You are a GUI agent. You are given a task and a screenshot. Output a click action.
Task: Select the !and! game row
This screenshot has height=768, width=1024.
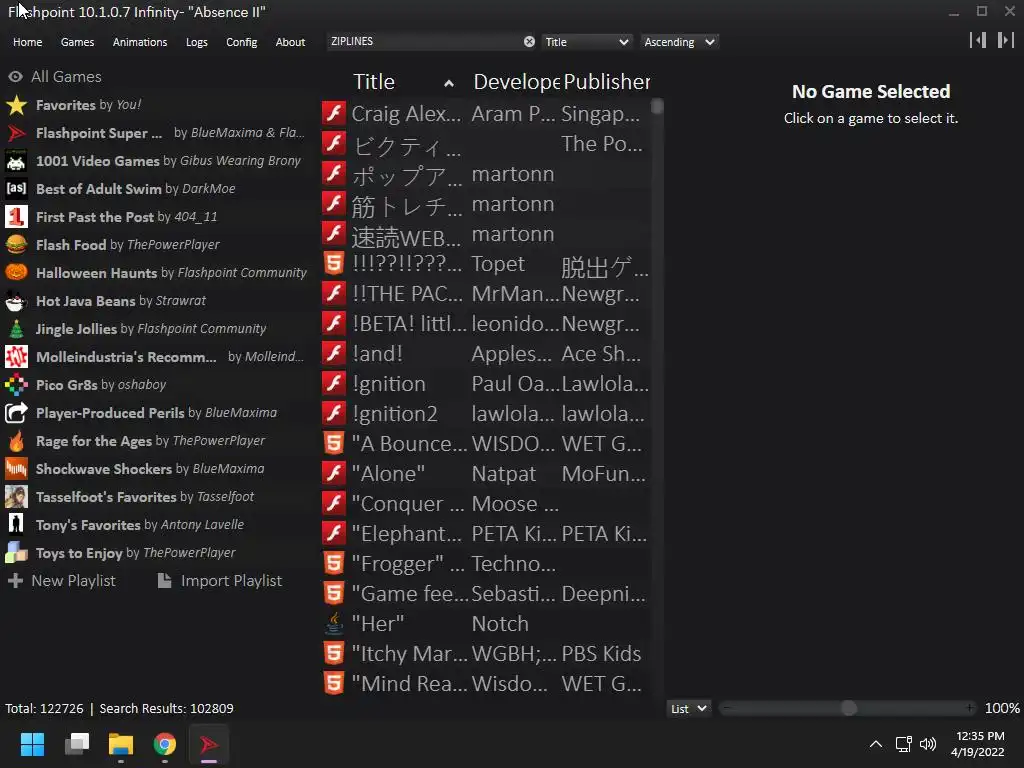(x=487, y=353)
